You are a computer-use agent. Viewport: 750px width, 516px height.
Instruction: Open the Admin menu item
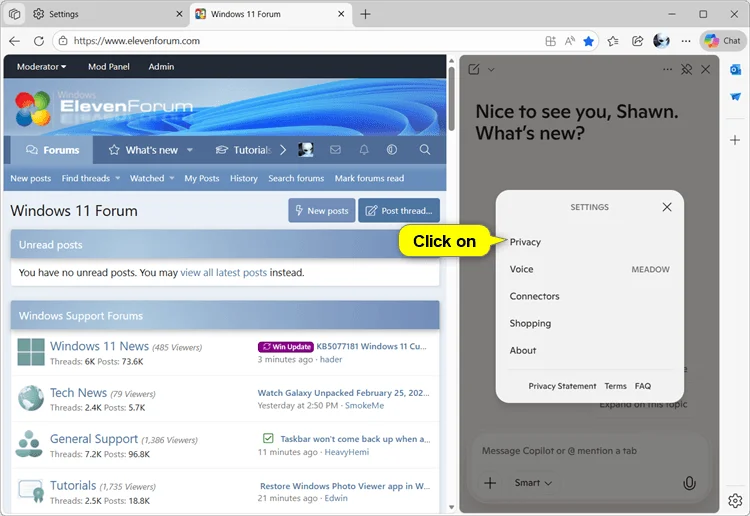click(x=161, y=67)
